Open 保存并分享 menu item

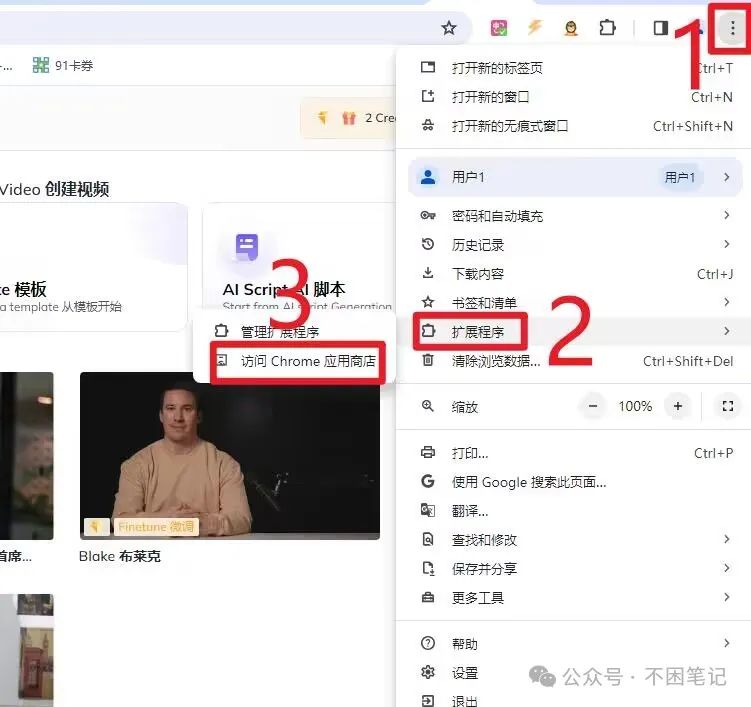[574, 569]
